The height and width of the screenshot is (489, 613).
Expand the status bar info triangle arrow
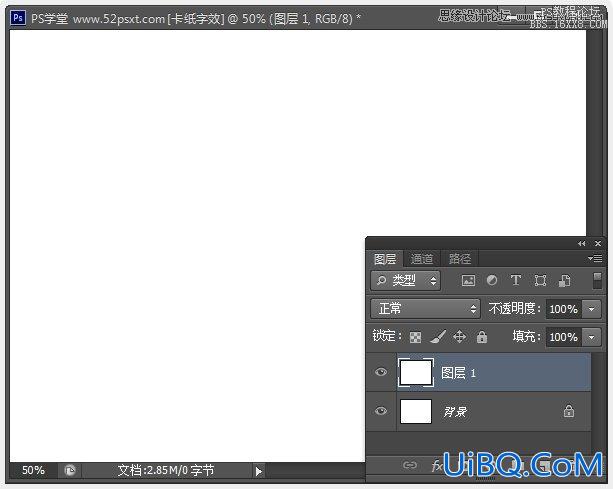258,471
